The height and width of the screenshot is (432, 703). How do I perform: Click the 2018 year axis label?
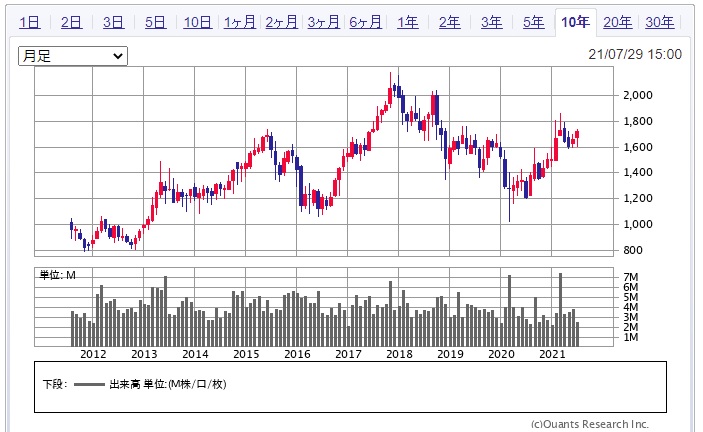click(x=399, y=354)
